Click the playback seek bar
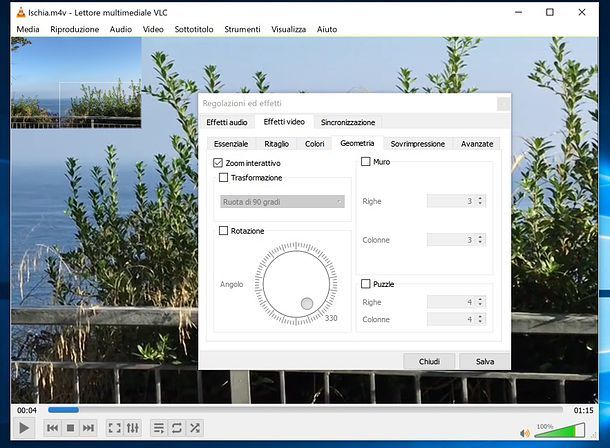Screen dimensions: 610x448 (305, 410)
